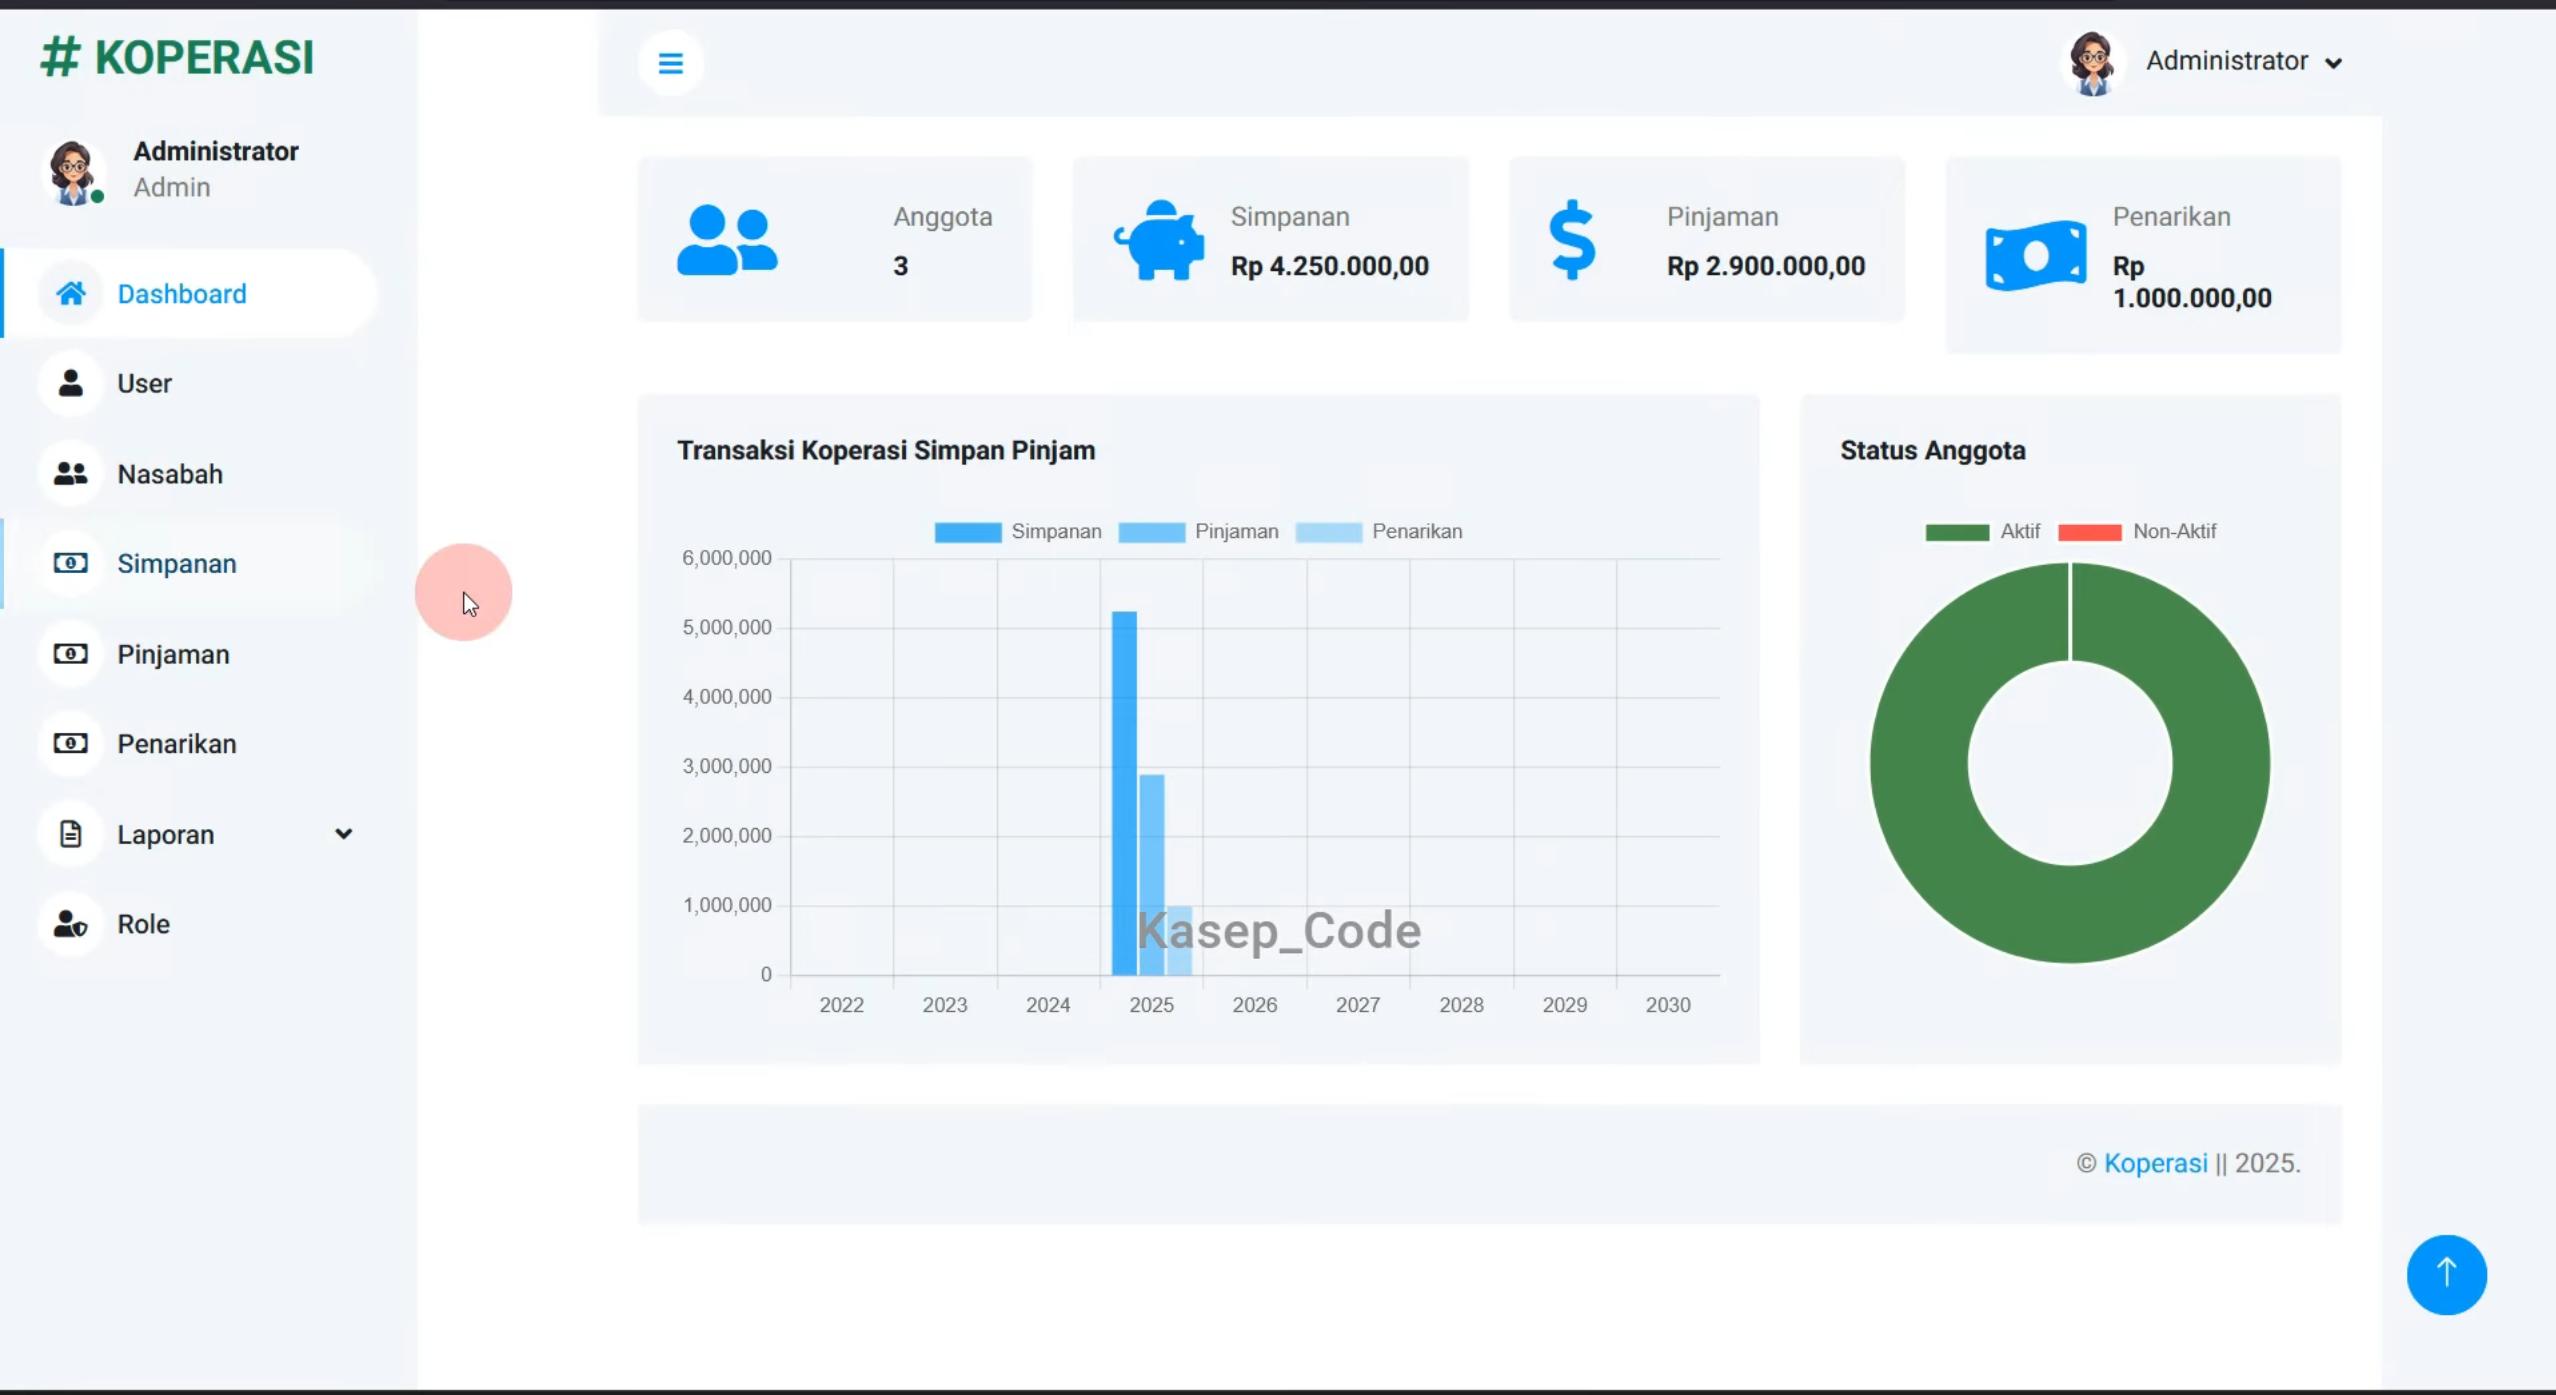This screenshot has height=1395, width=2556.
Task: Click the 2025 Pinjaman bar in chart
Action: click(x=1151, y=875)
